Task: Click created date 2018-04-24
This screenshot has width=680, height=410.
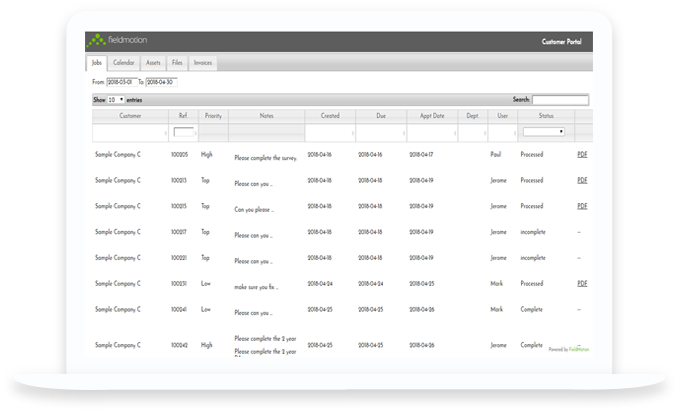Action: [x=320, y=283]
